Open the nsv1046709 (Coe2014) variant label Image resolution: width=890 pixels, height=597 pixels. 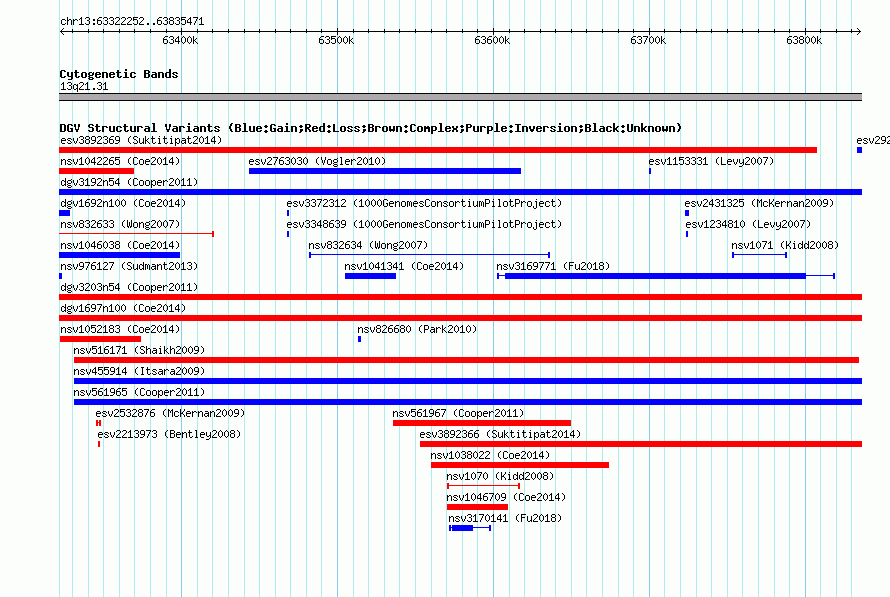pyautogui.click(x=506, y=497)
